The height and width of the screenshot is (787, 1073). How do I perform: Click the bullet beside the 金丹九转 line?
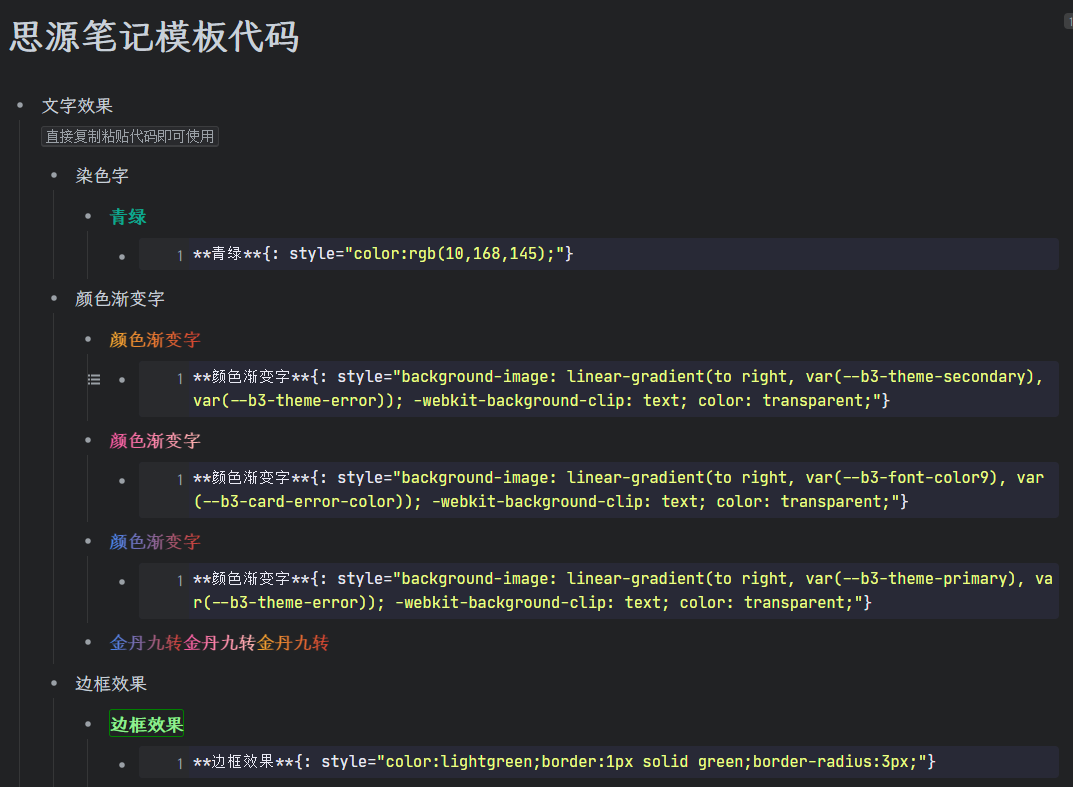[x=88, y=643]
